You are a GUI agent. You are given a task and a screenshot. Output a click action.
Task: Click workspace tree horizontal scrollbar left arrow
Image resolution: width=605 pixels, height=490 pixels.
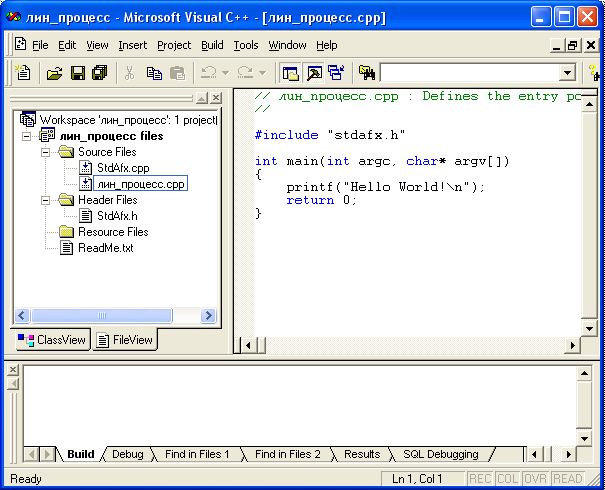(22, 316)
